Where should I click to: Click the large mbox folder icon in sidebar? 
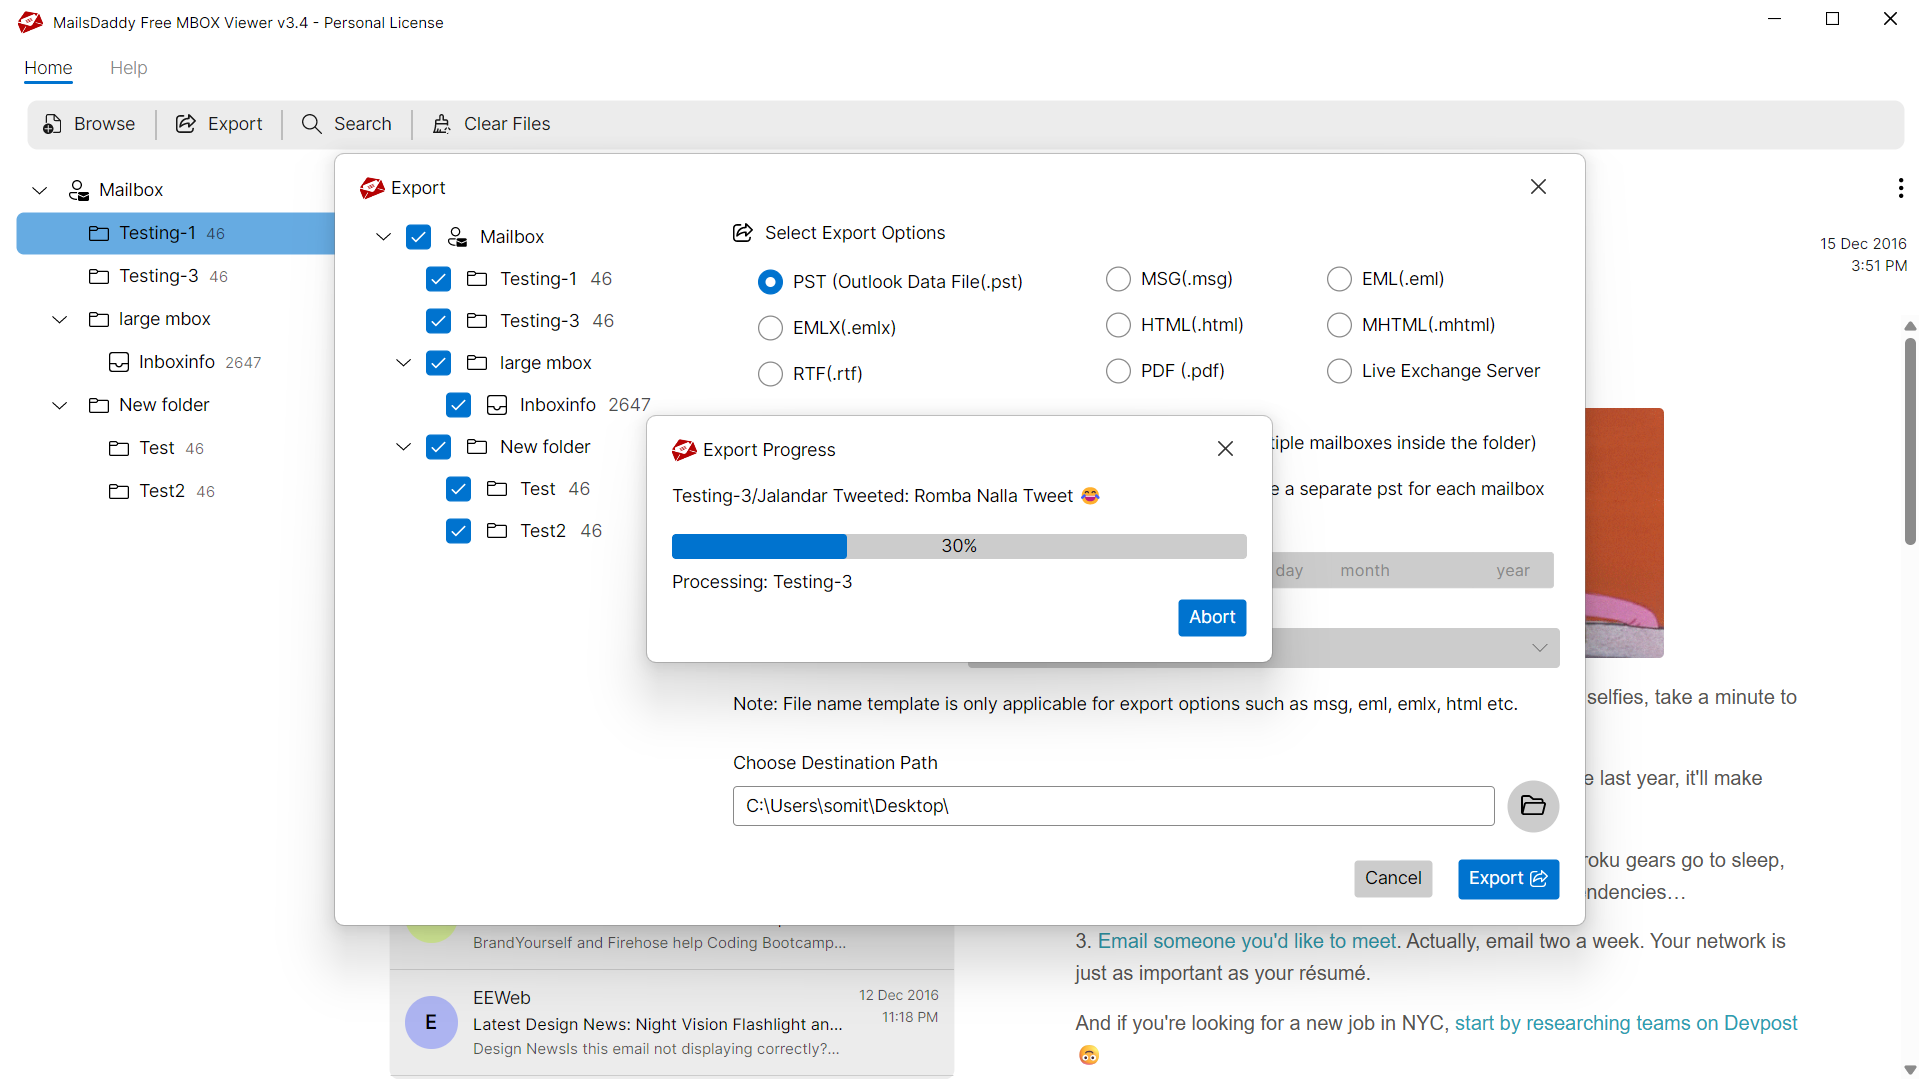click(98, 319)
